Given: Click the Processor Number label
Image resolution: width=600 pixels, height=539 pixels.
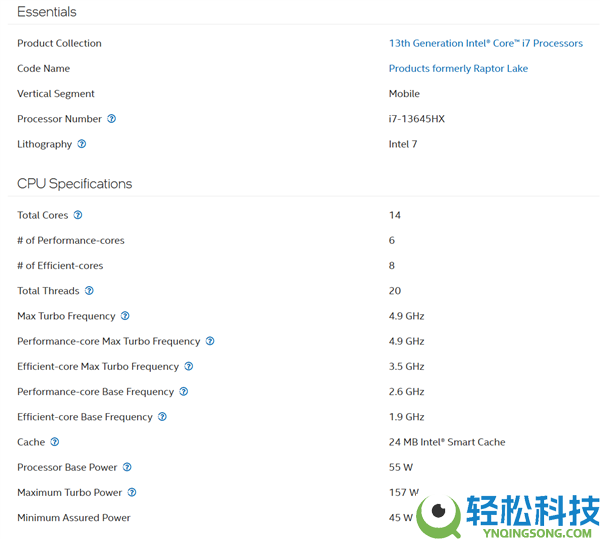Looking at the screenshot, I should click(x=59, y=119).
